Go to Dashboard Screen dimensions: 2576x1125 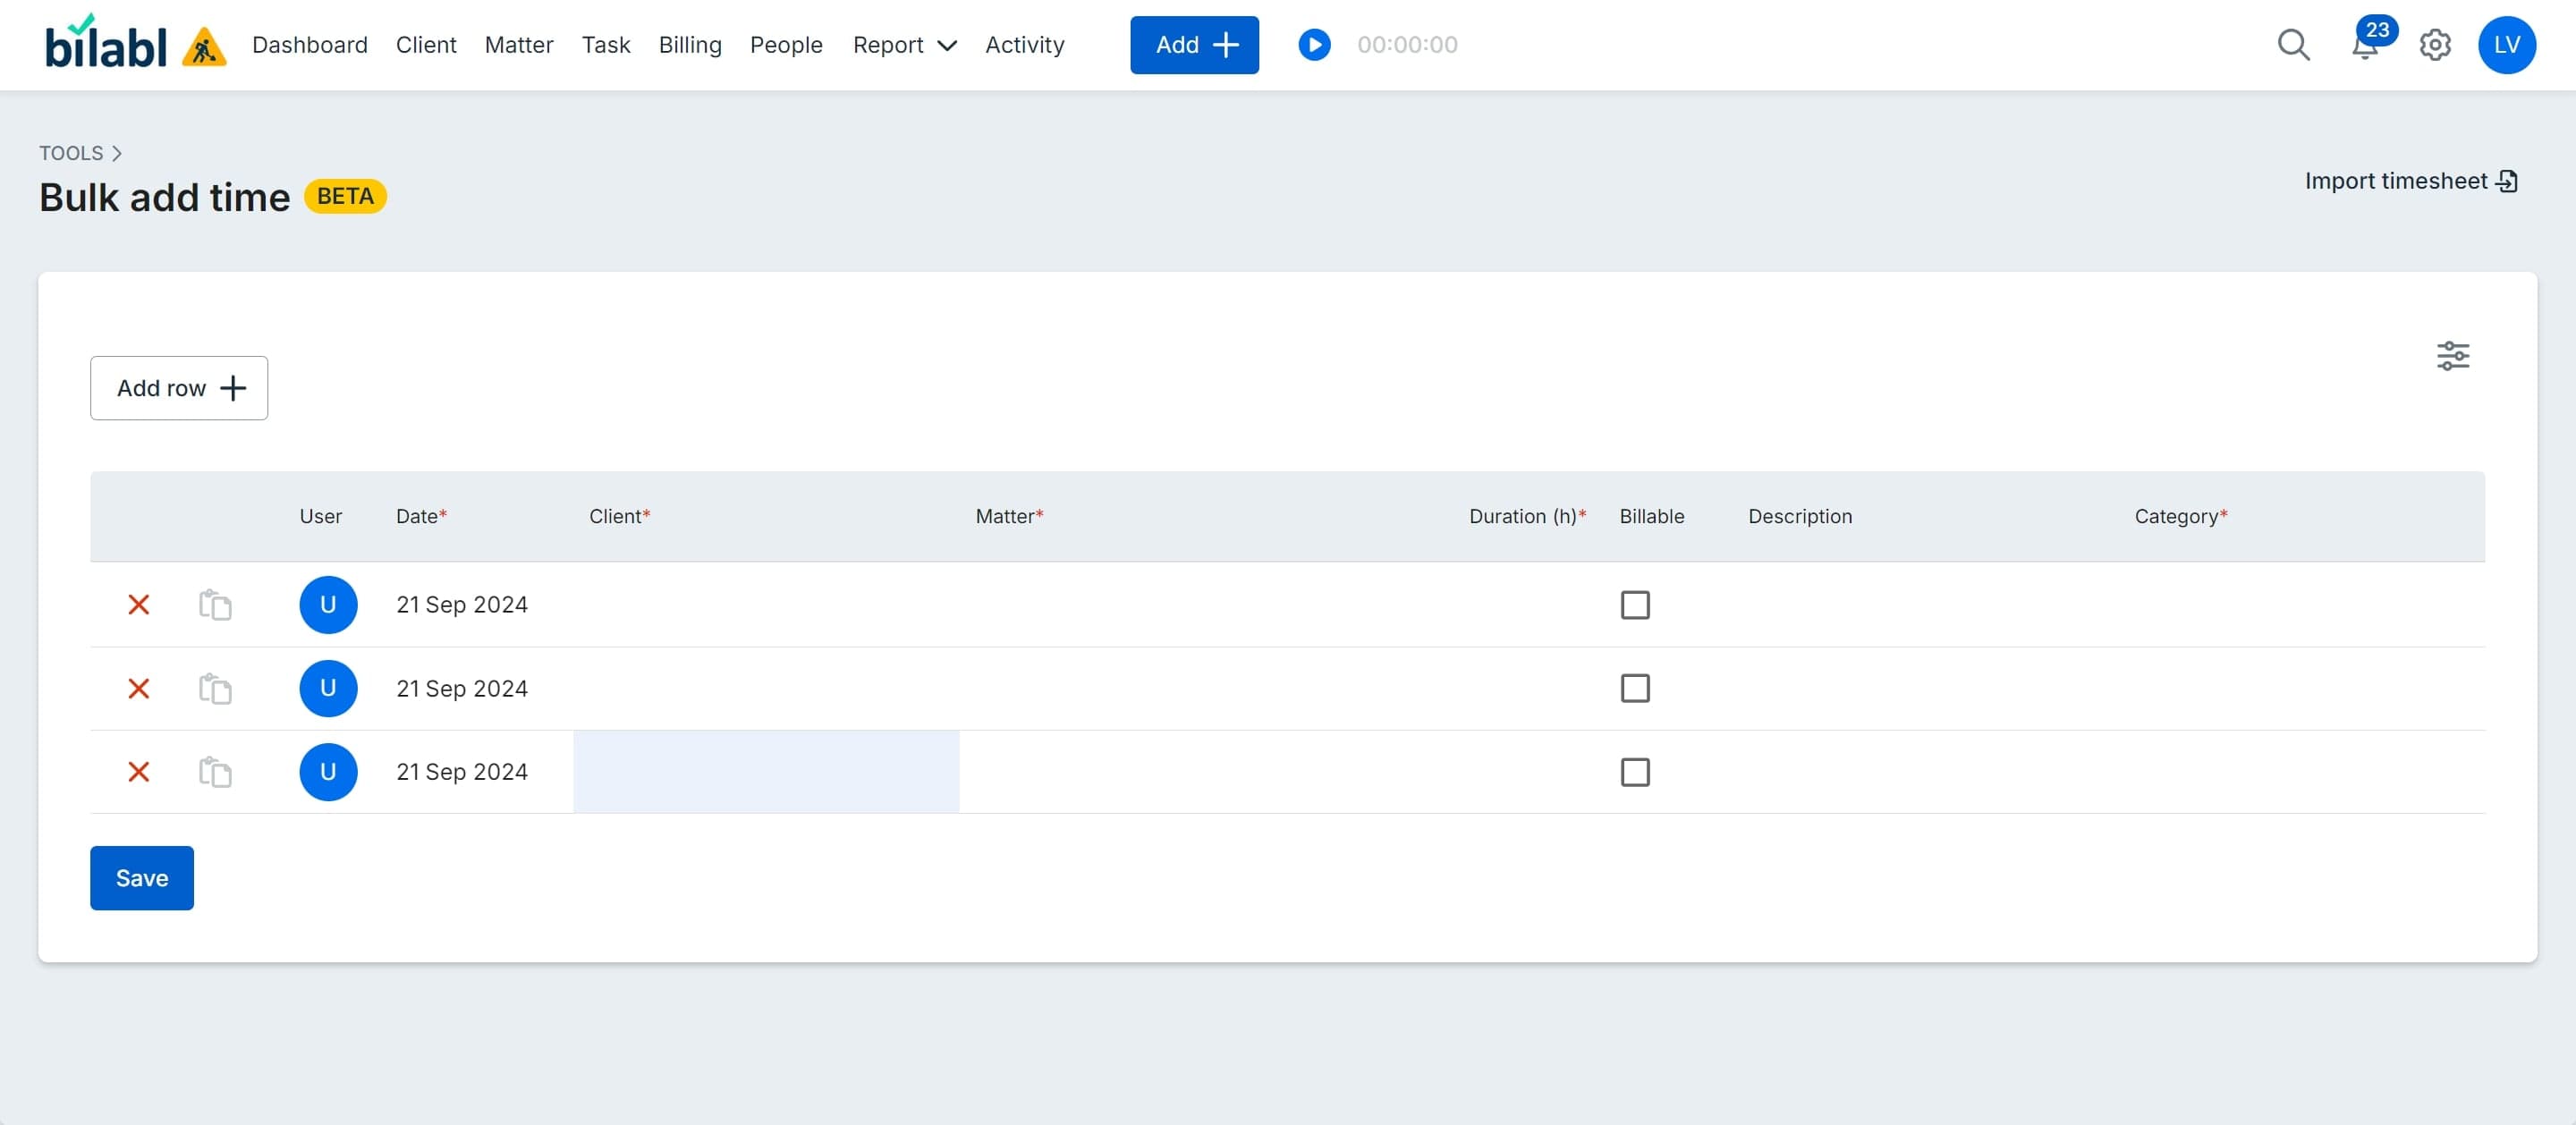(310, 45)
